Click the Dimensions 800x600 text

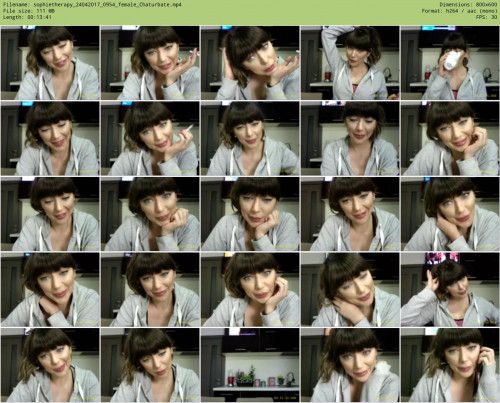[468, 5]
